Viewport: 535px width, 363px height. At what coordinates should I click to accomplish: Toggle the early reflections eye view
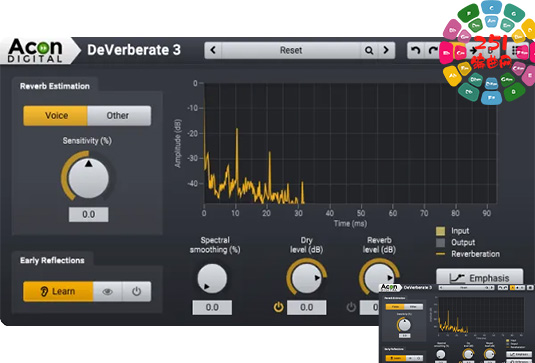[x=107, y=291]
